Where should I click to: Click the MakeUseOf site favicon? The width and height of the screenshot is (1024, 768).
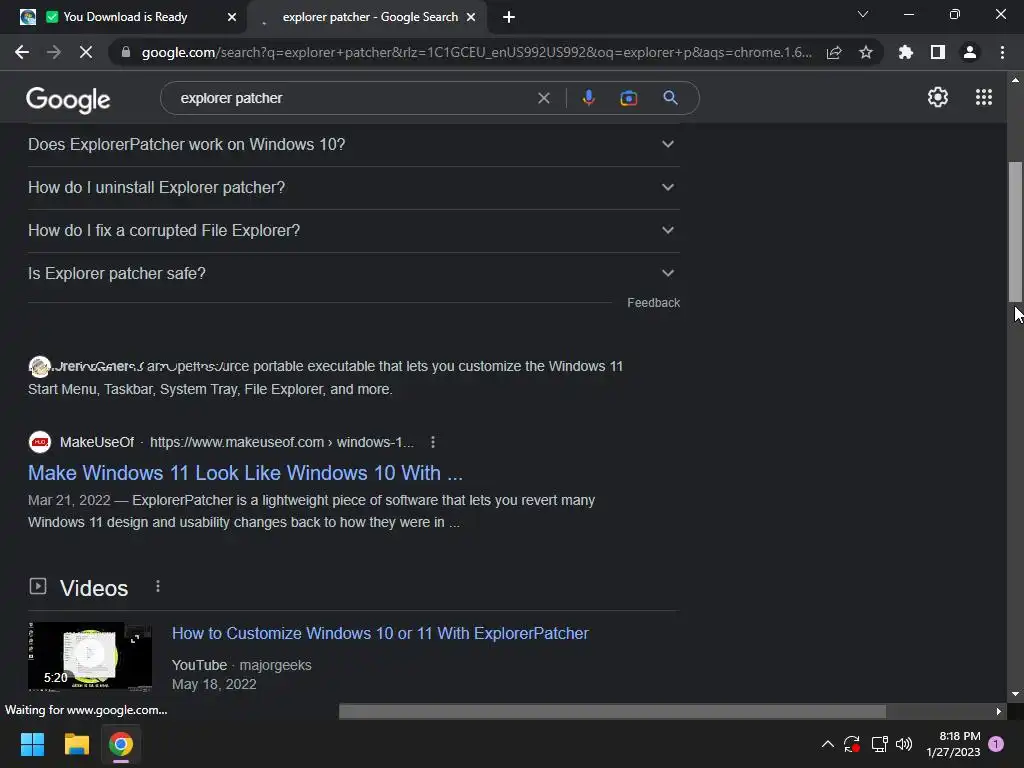click(40, 442)
